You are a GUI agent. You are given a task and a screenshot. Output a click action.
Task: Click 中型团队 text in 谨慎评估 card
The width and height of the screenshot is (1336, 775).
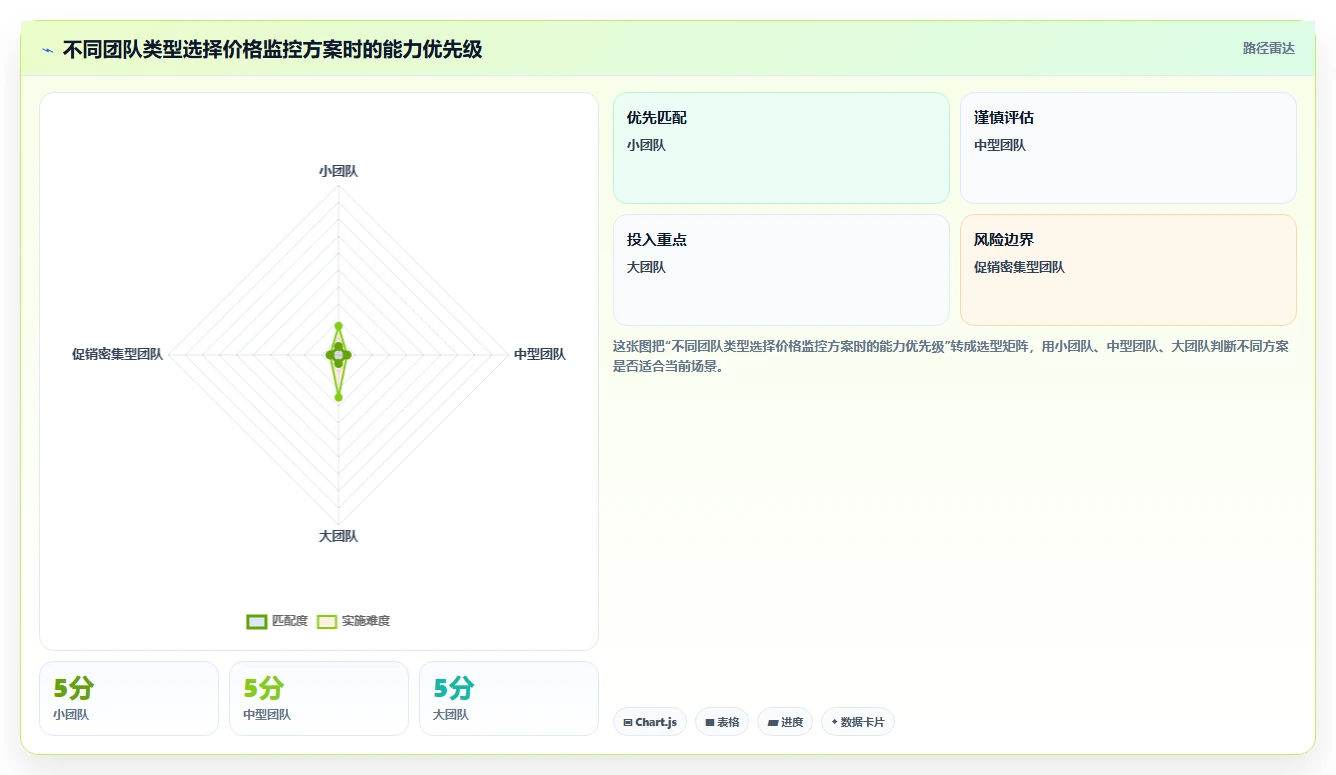pos(1000,145)
